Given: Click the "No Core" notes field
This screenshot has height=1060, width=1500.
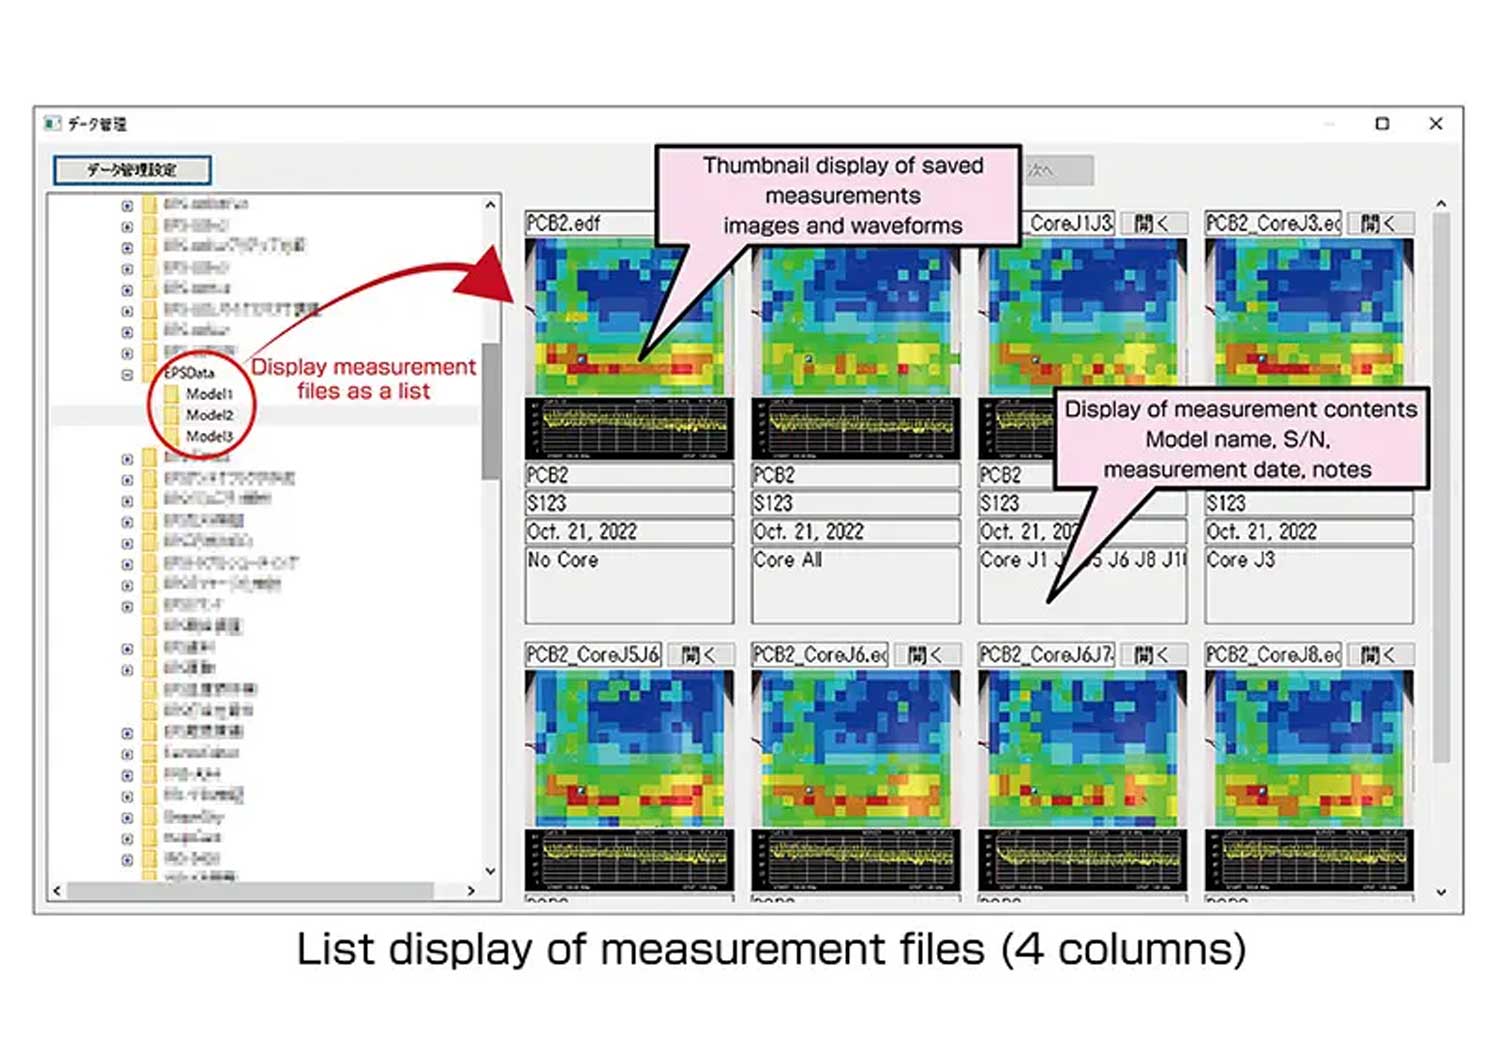Looking at the screenshot, I should pos(628,584).
